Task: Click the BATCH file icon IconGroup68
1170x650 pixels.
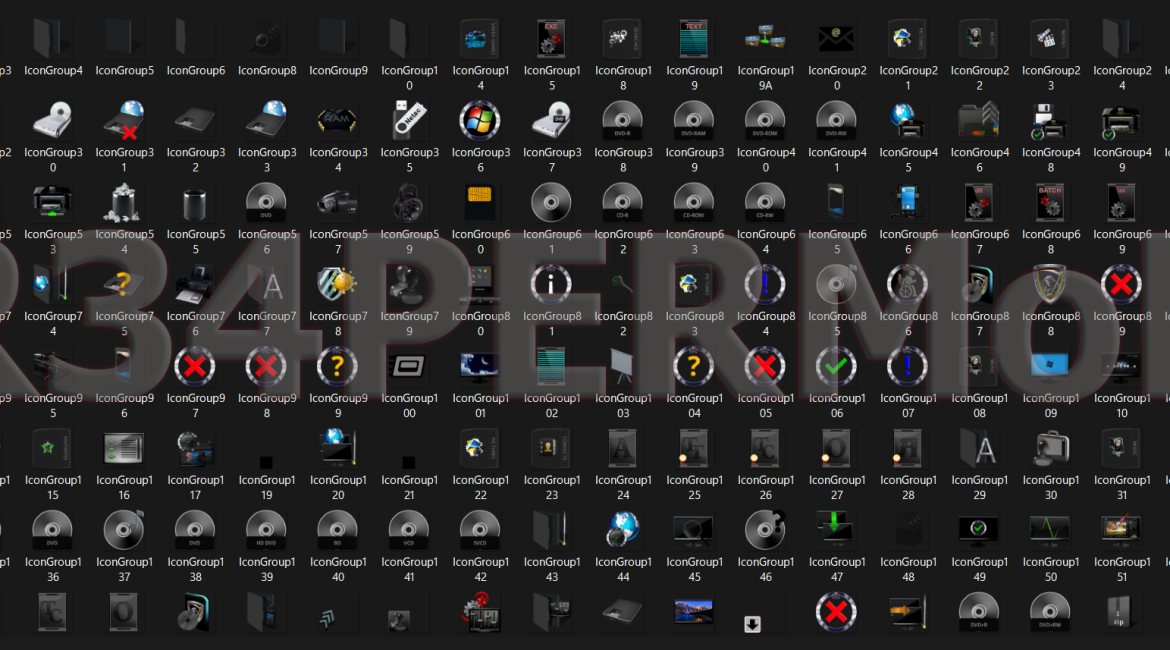Action: (x=1050, y=203)
